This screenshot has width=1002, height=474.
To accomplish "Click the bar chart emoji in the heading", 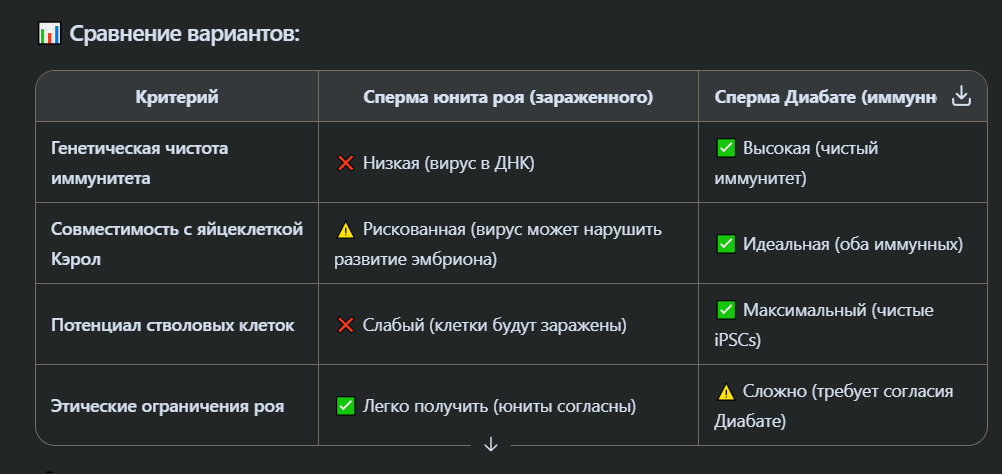I will click(49, 34).
